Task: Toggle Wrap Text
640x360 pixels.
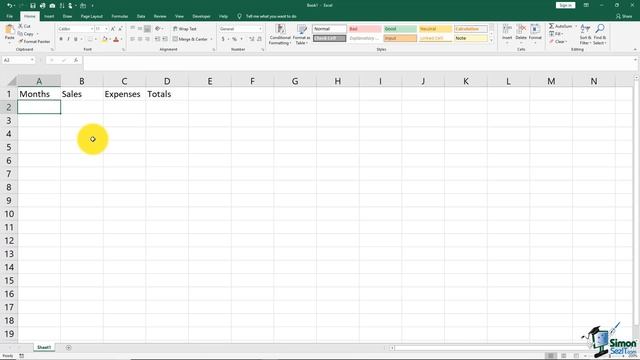Action: pyautogui.click(x=184, y=29)
